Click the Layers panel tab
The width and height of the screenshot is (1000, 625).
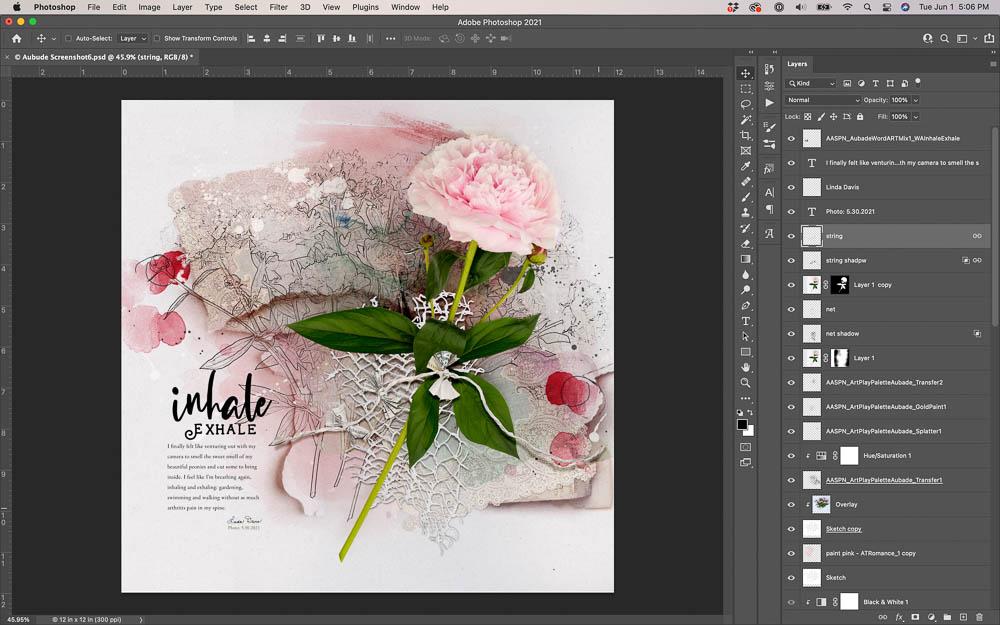[797, 64]
